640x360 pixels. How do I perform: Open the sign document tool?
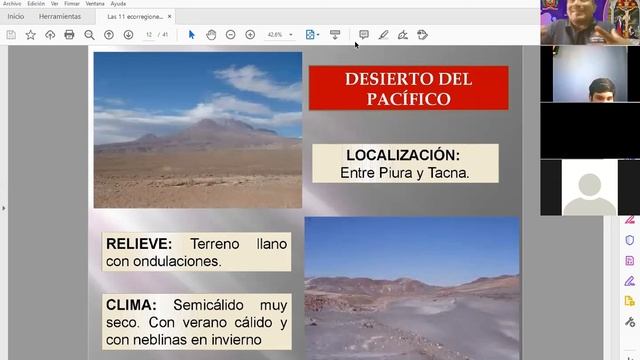tap(403, 35)
